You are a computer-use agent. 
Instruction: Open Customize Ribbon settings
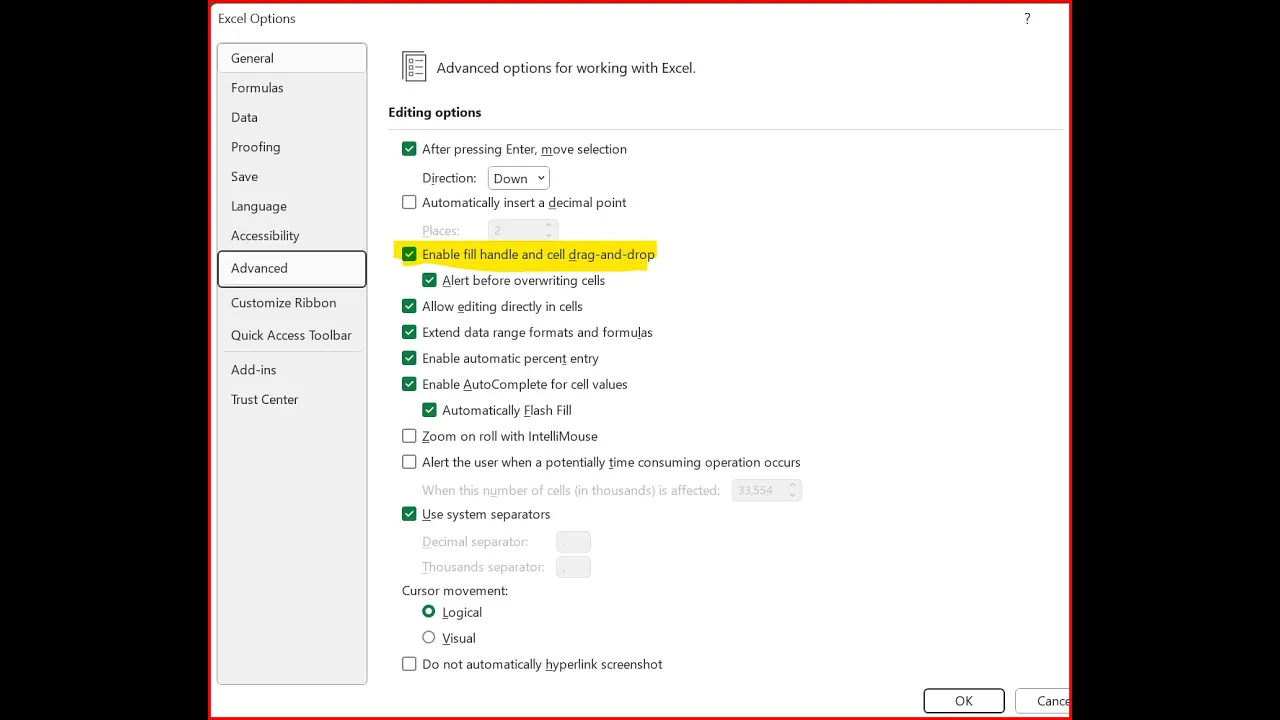(x=291, y=303)
